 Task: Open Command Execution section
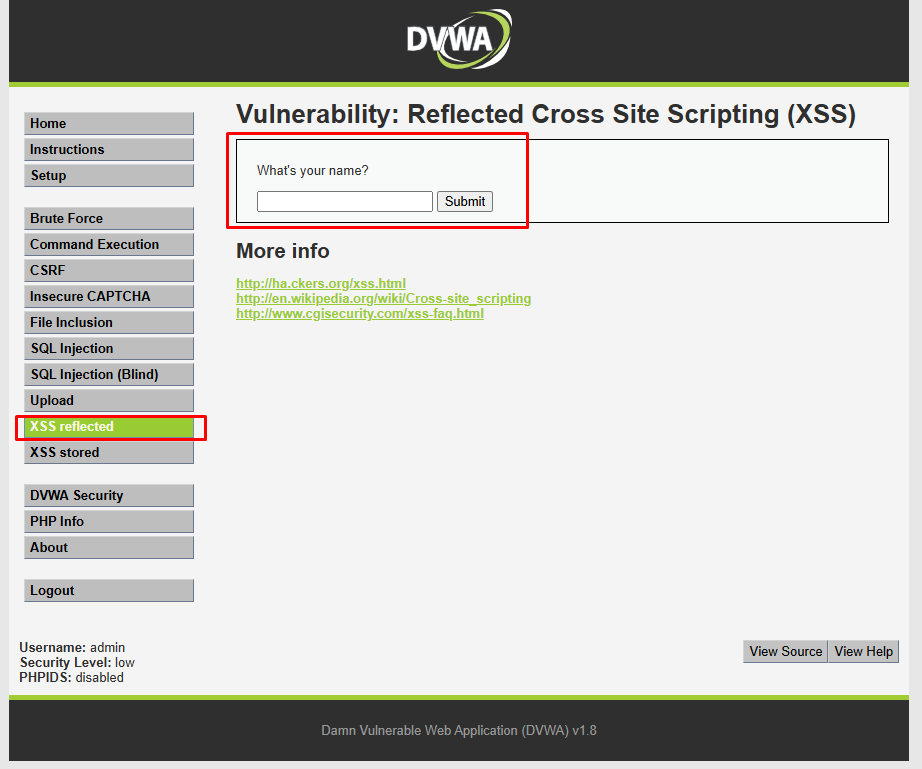[x=109, y=244]
